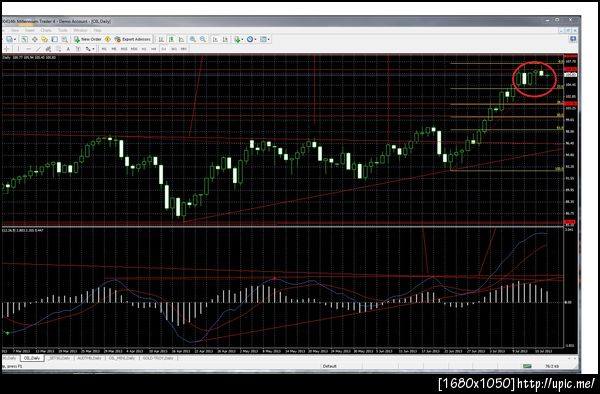Switch chart to candlesticks type

(171, 39)
